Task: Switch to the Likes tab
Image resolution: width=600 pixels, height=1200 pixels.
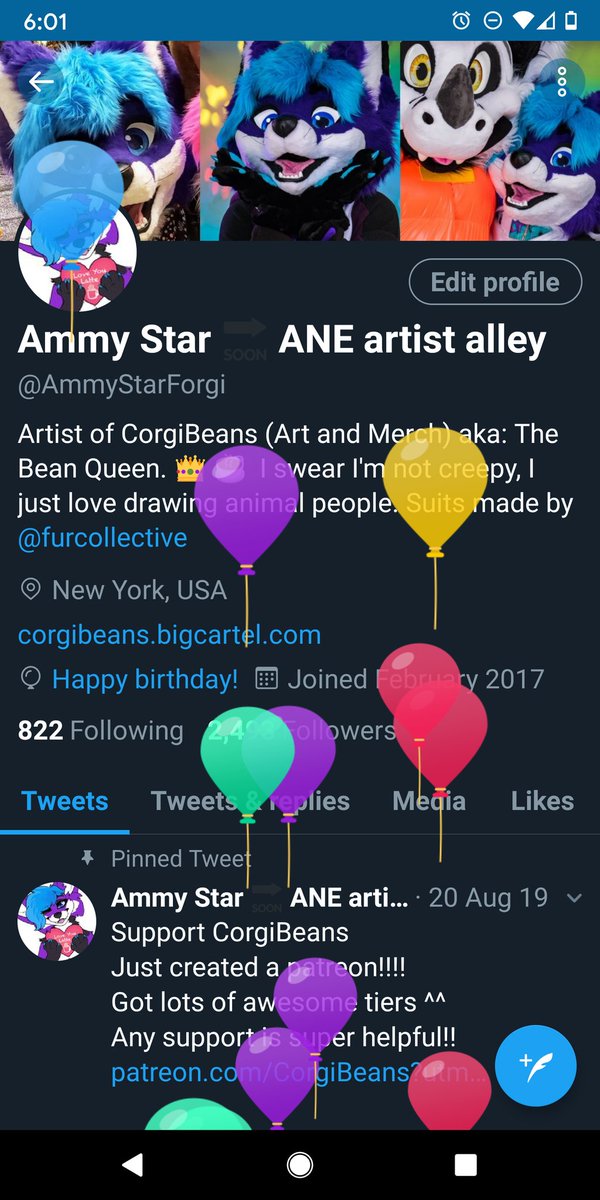Action: click(x=542, y=801)
